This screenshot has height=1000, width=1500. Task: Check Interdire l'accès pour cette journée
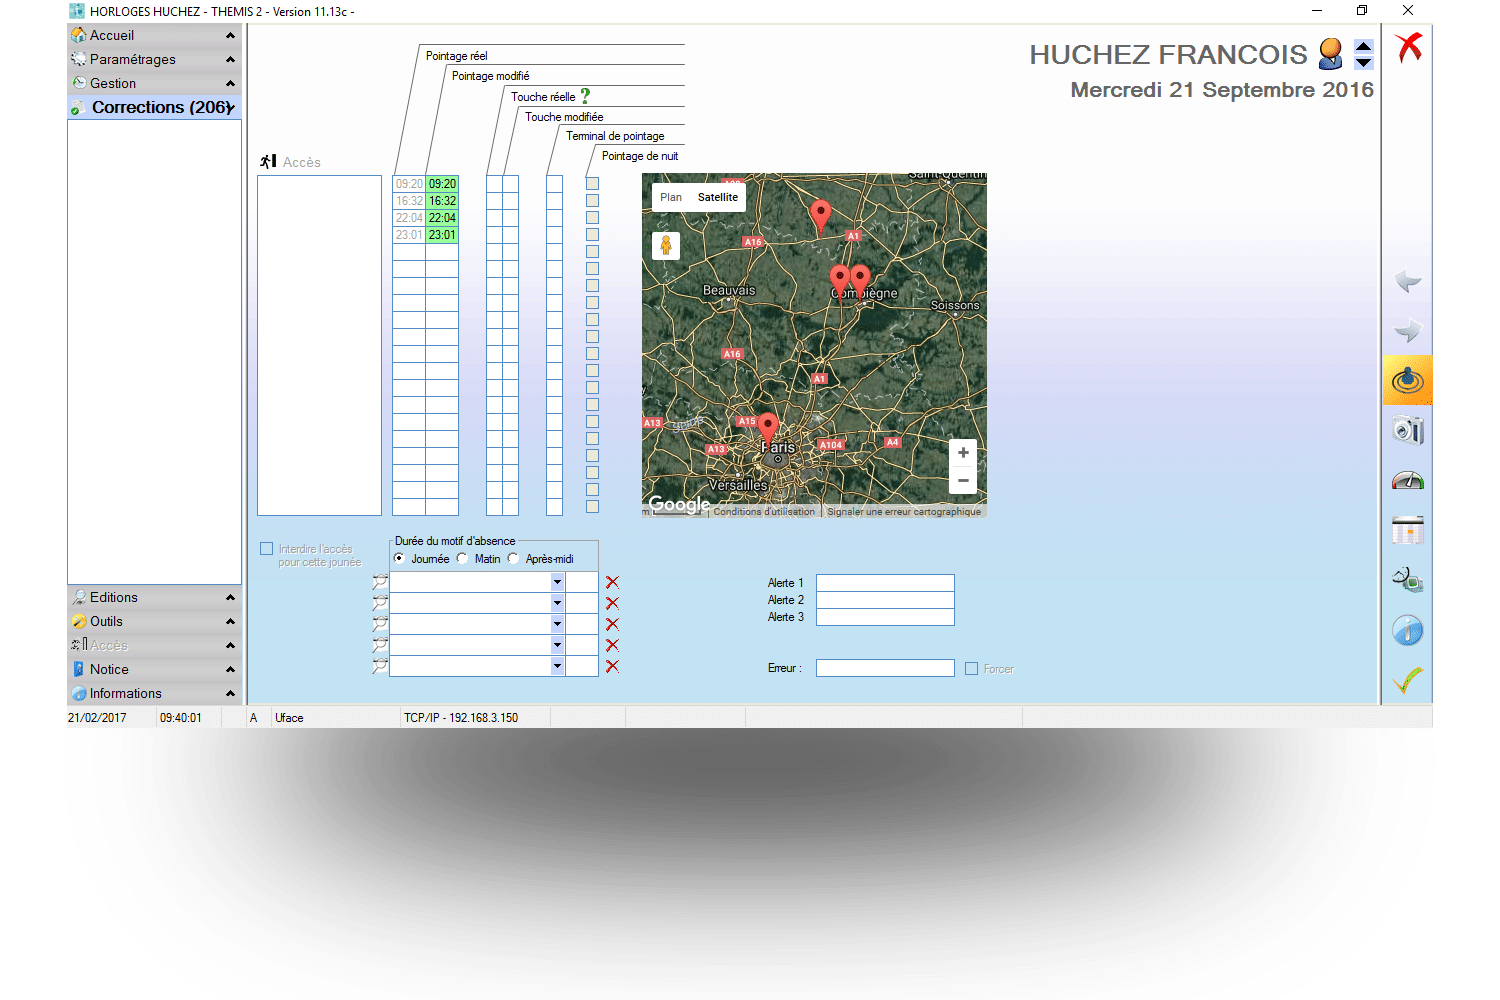(x=266, y=548)
